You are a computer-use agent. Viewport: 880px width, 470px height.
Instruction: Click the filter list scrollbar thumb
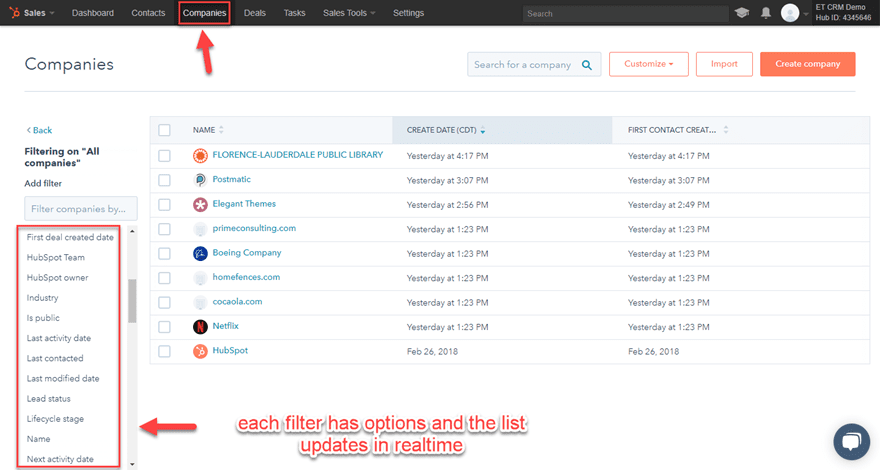[x=132, y=301]
